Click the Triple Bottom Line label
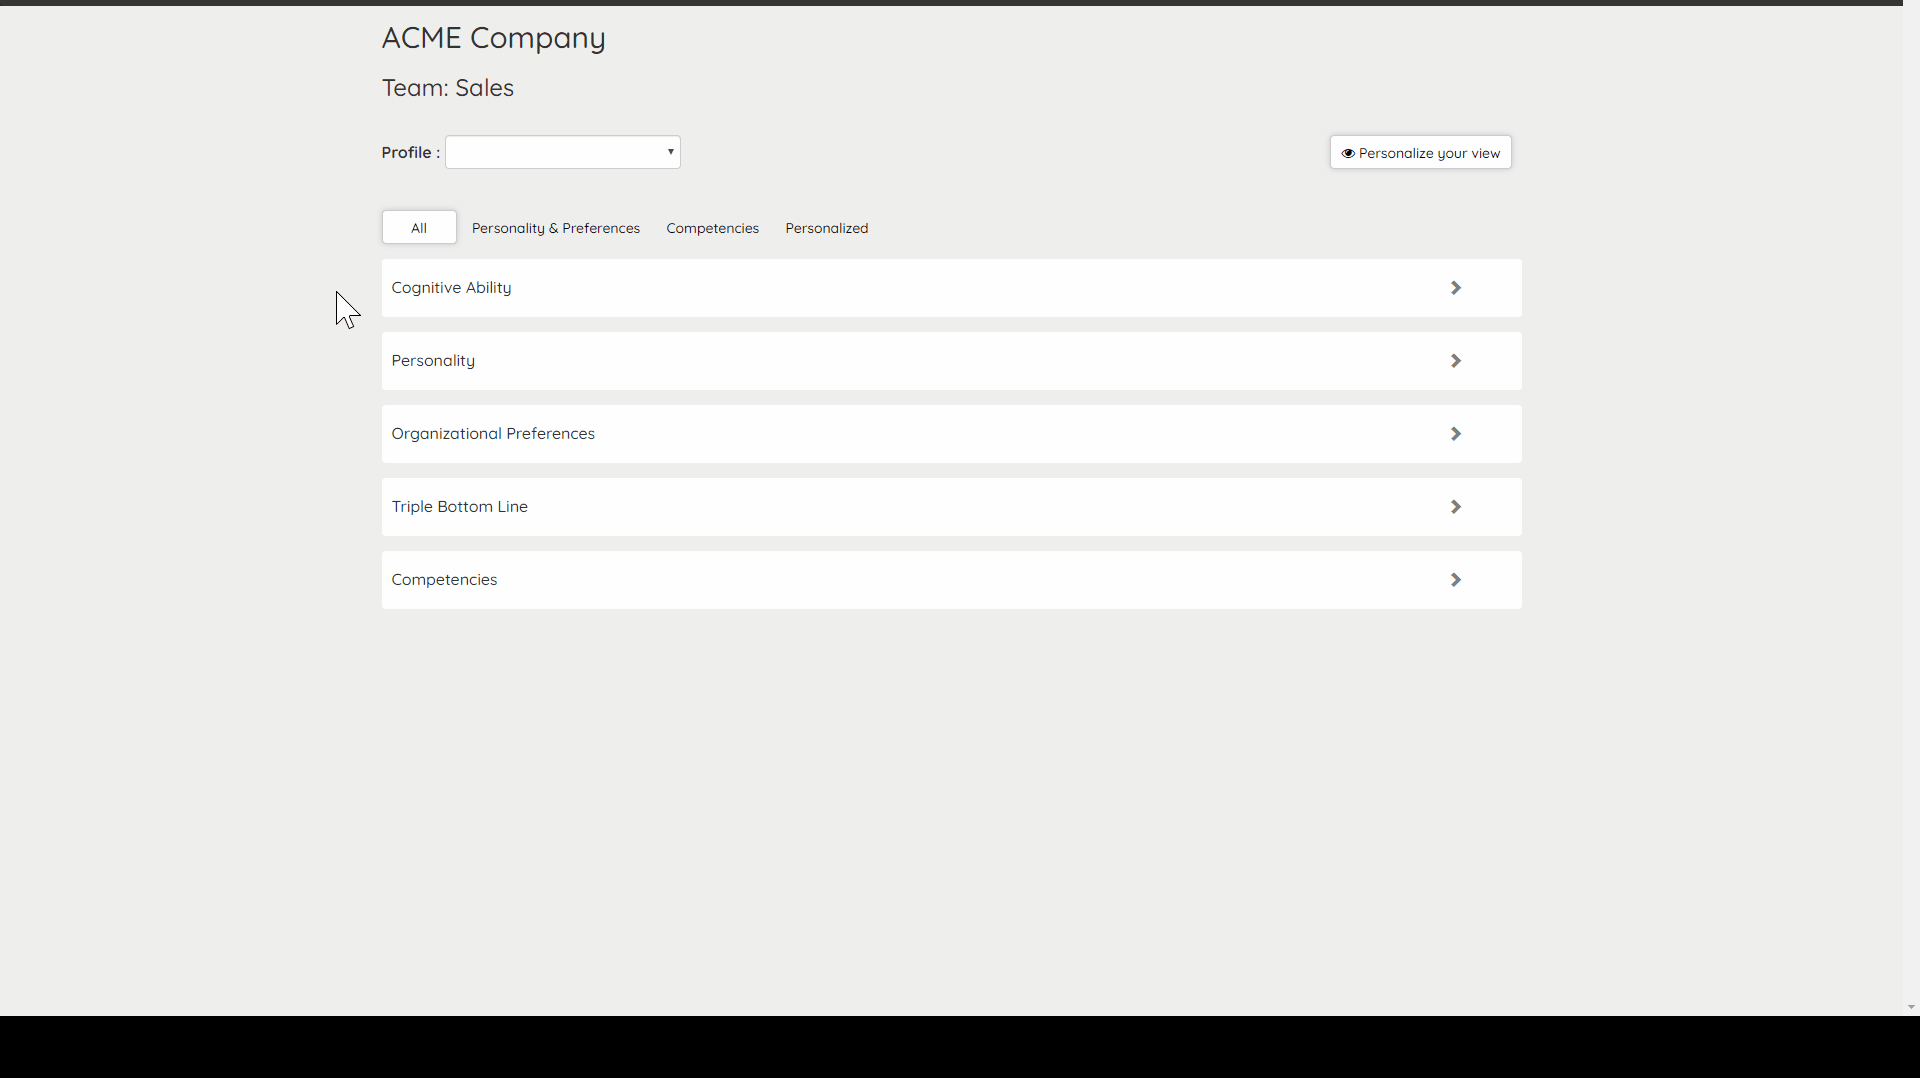 (x=459, y=507)
